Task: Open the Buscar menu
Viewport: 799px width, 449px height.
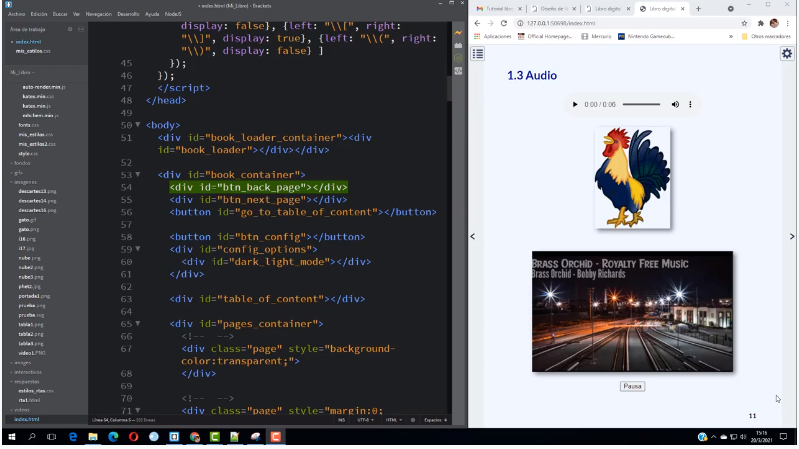Action: pos(60,14)
